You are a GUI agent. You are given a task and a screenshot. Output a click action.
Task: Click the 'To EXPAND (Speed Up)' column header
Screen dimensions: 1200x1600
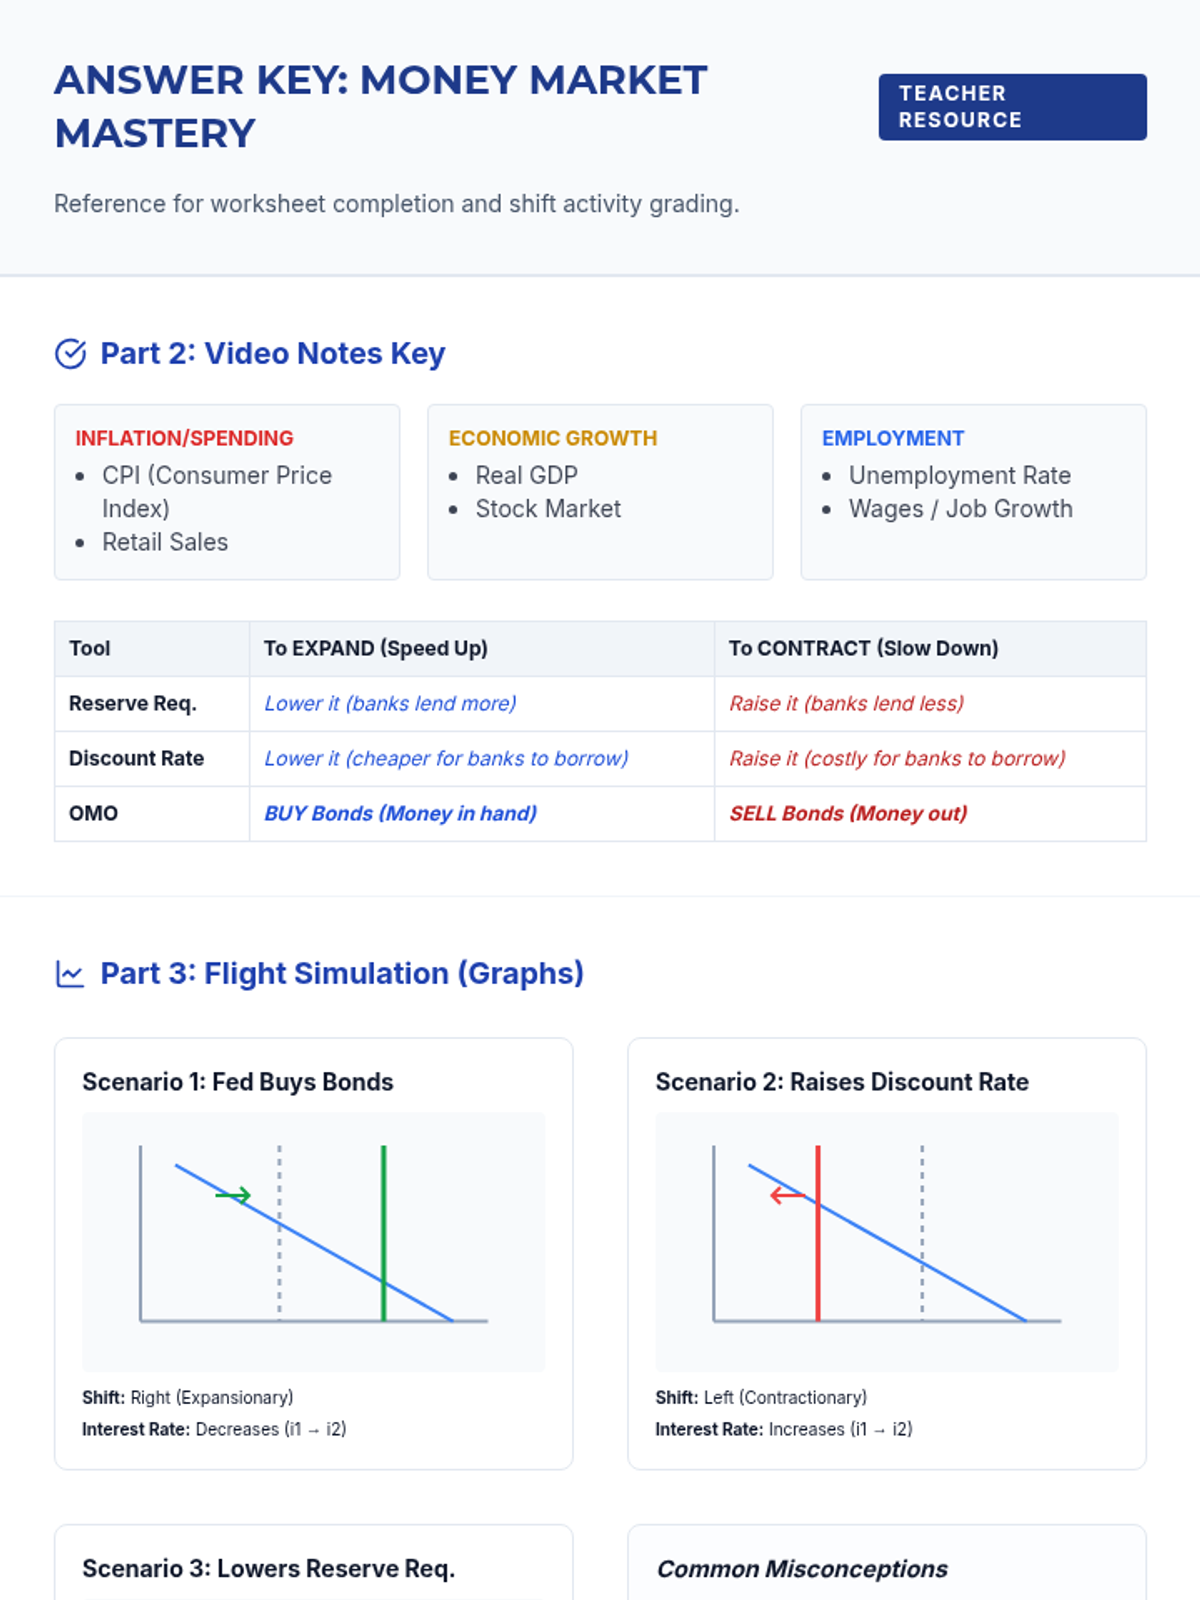pyautogui.click(x=375, y=648)
